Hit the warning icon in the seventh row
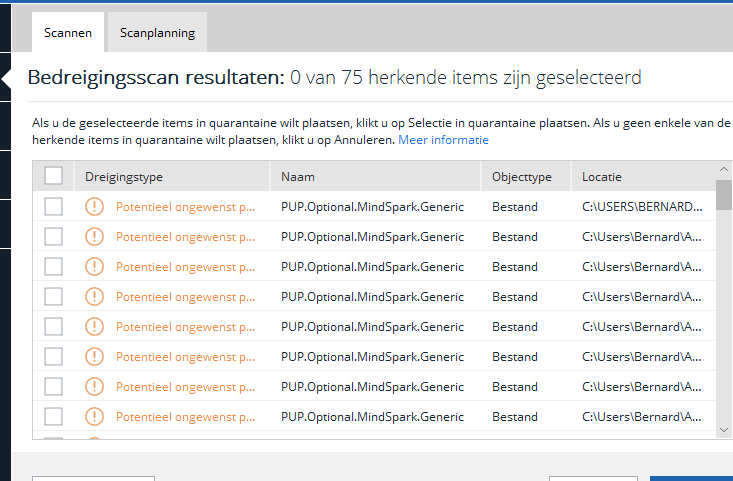 point(95,387)
